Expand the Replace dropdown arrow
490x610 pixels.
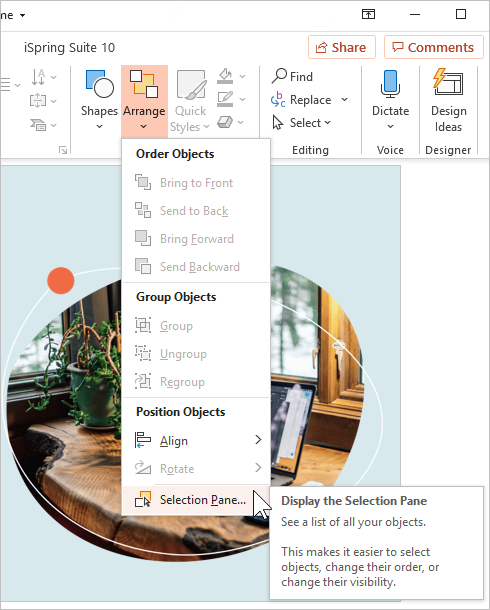[x=345, y=100]
